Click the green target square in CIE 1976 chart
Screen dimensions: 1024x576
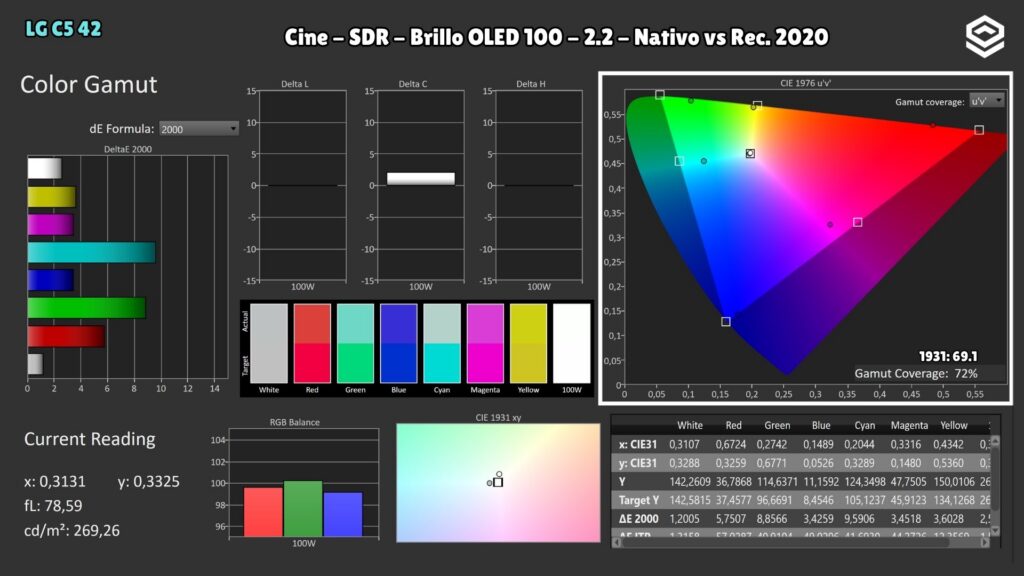(x=660, y=95)
